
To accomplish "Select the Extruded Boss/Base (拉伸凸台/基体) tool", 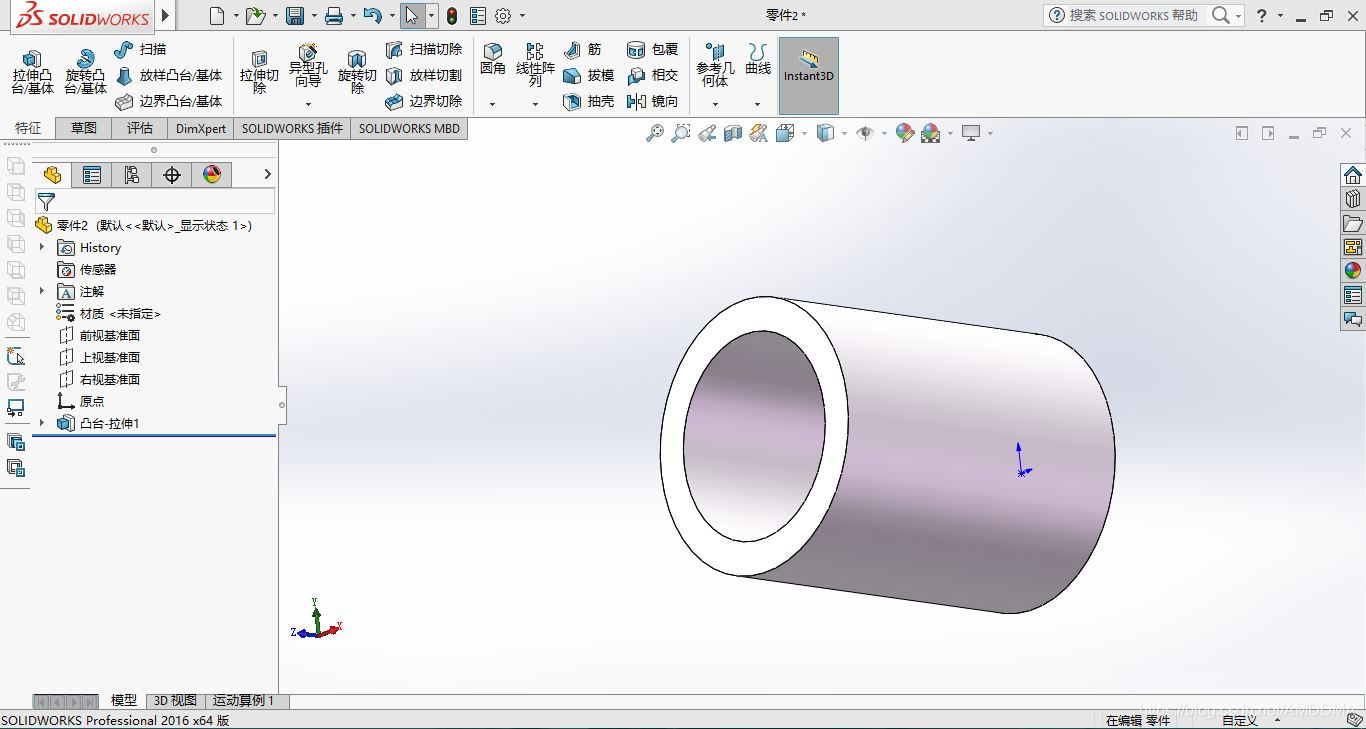I will [x=32, y=72].
